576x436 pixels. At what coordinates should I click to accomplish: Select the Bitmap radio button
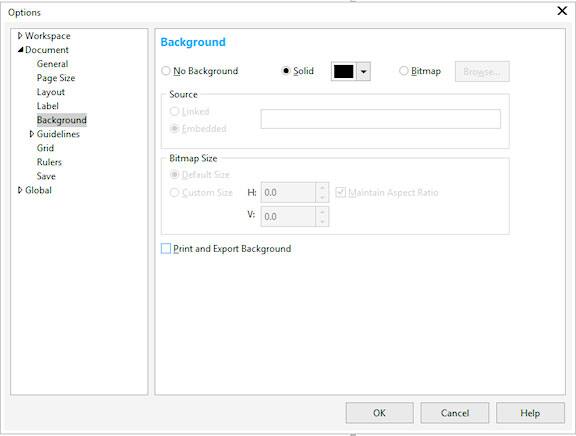pos(404,71)
